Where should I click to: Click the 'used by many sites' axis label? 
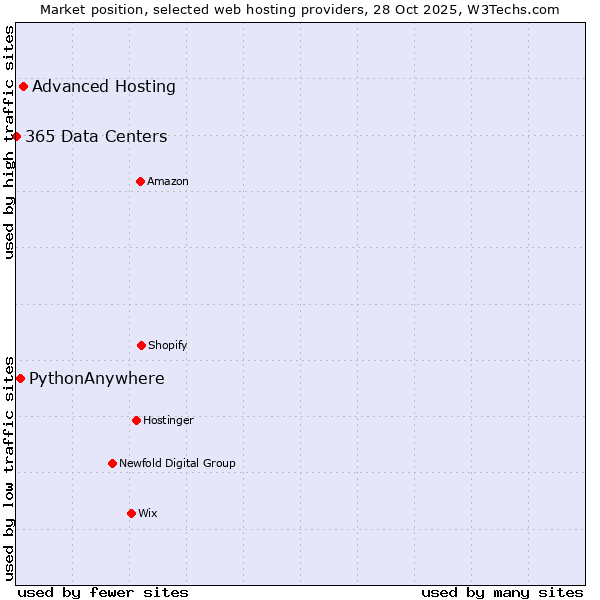pyautogui.click(x=502, y=592)
